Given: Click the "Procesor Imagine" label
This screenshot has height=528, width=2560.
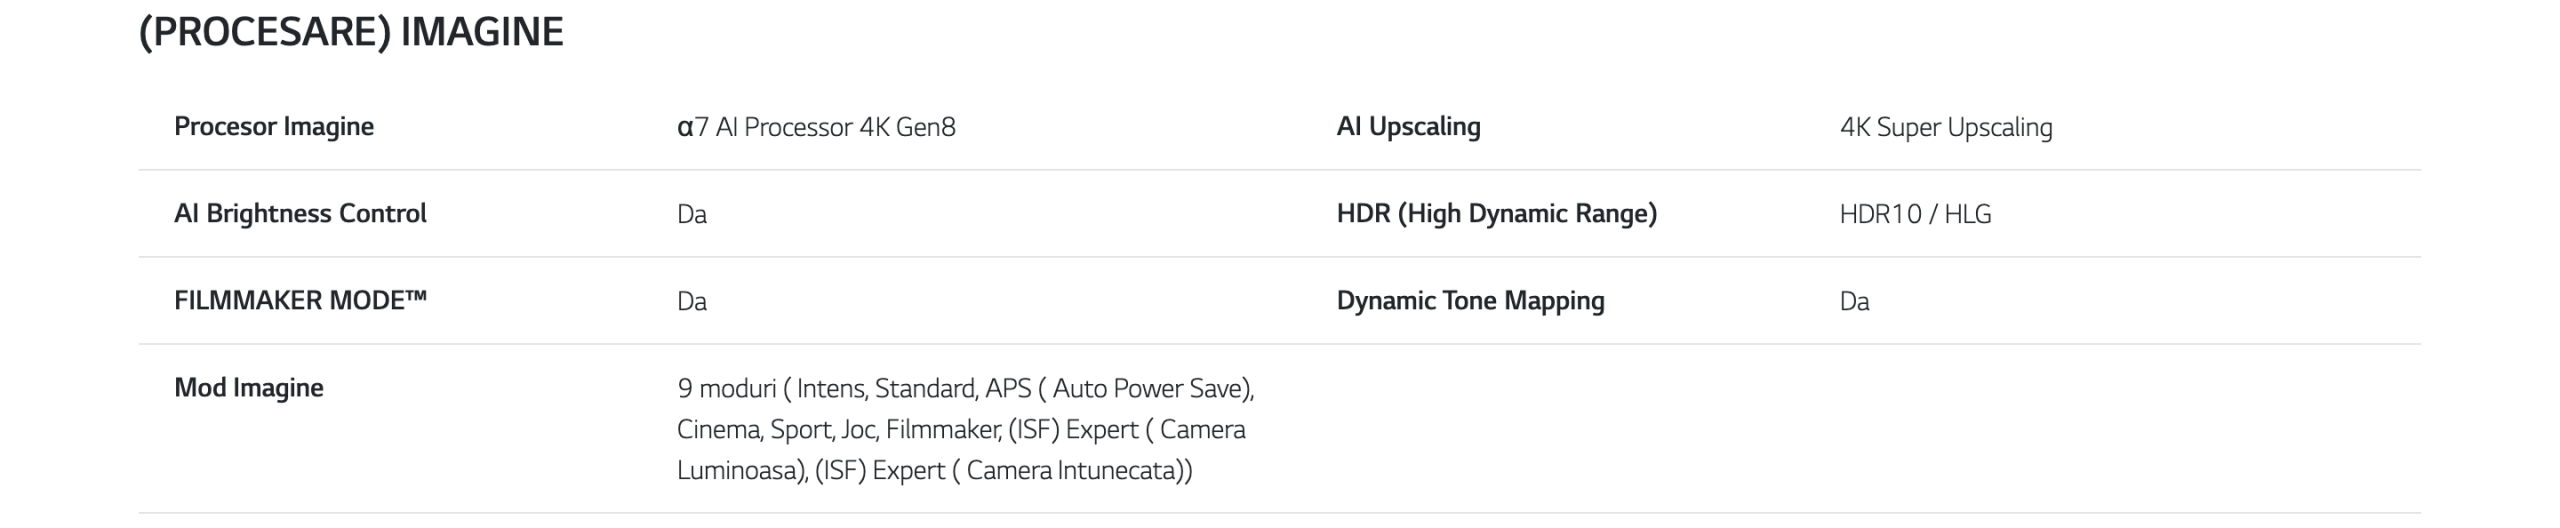Looking at the screenshot, I should (274, 127).
